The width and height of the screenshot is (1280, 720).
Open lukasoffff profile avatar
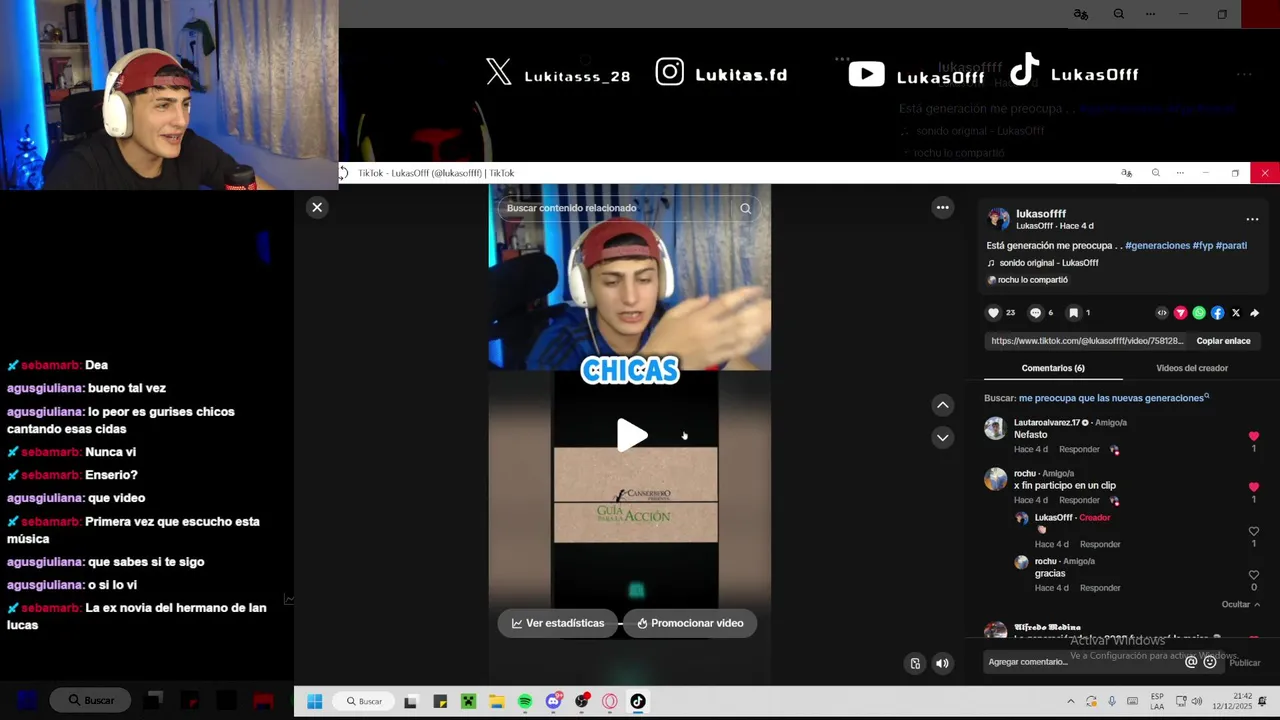pyautogui.click(x=998, y=219)
